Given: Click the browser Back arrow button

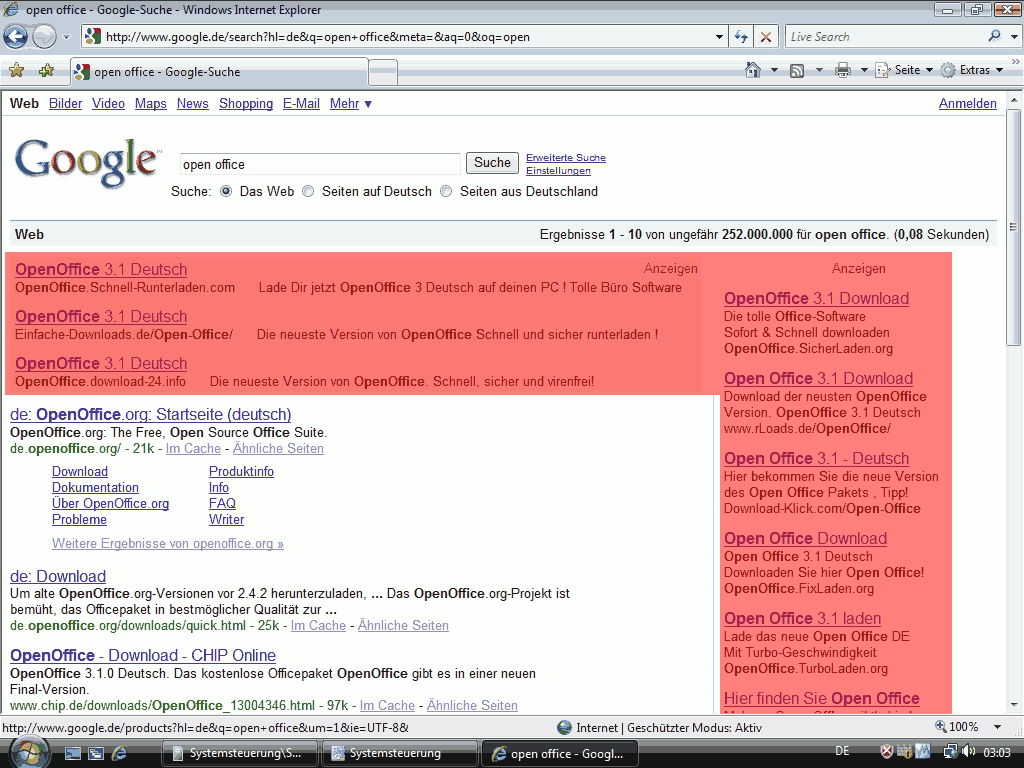Looking at the screenshot, I should coord(16,37).
